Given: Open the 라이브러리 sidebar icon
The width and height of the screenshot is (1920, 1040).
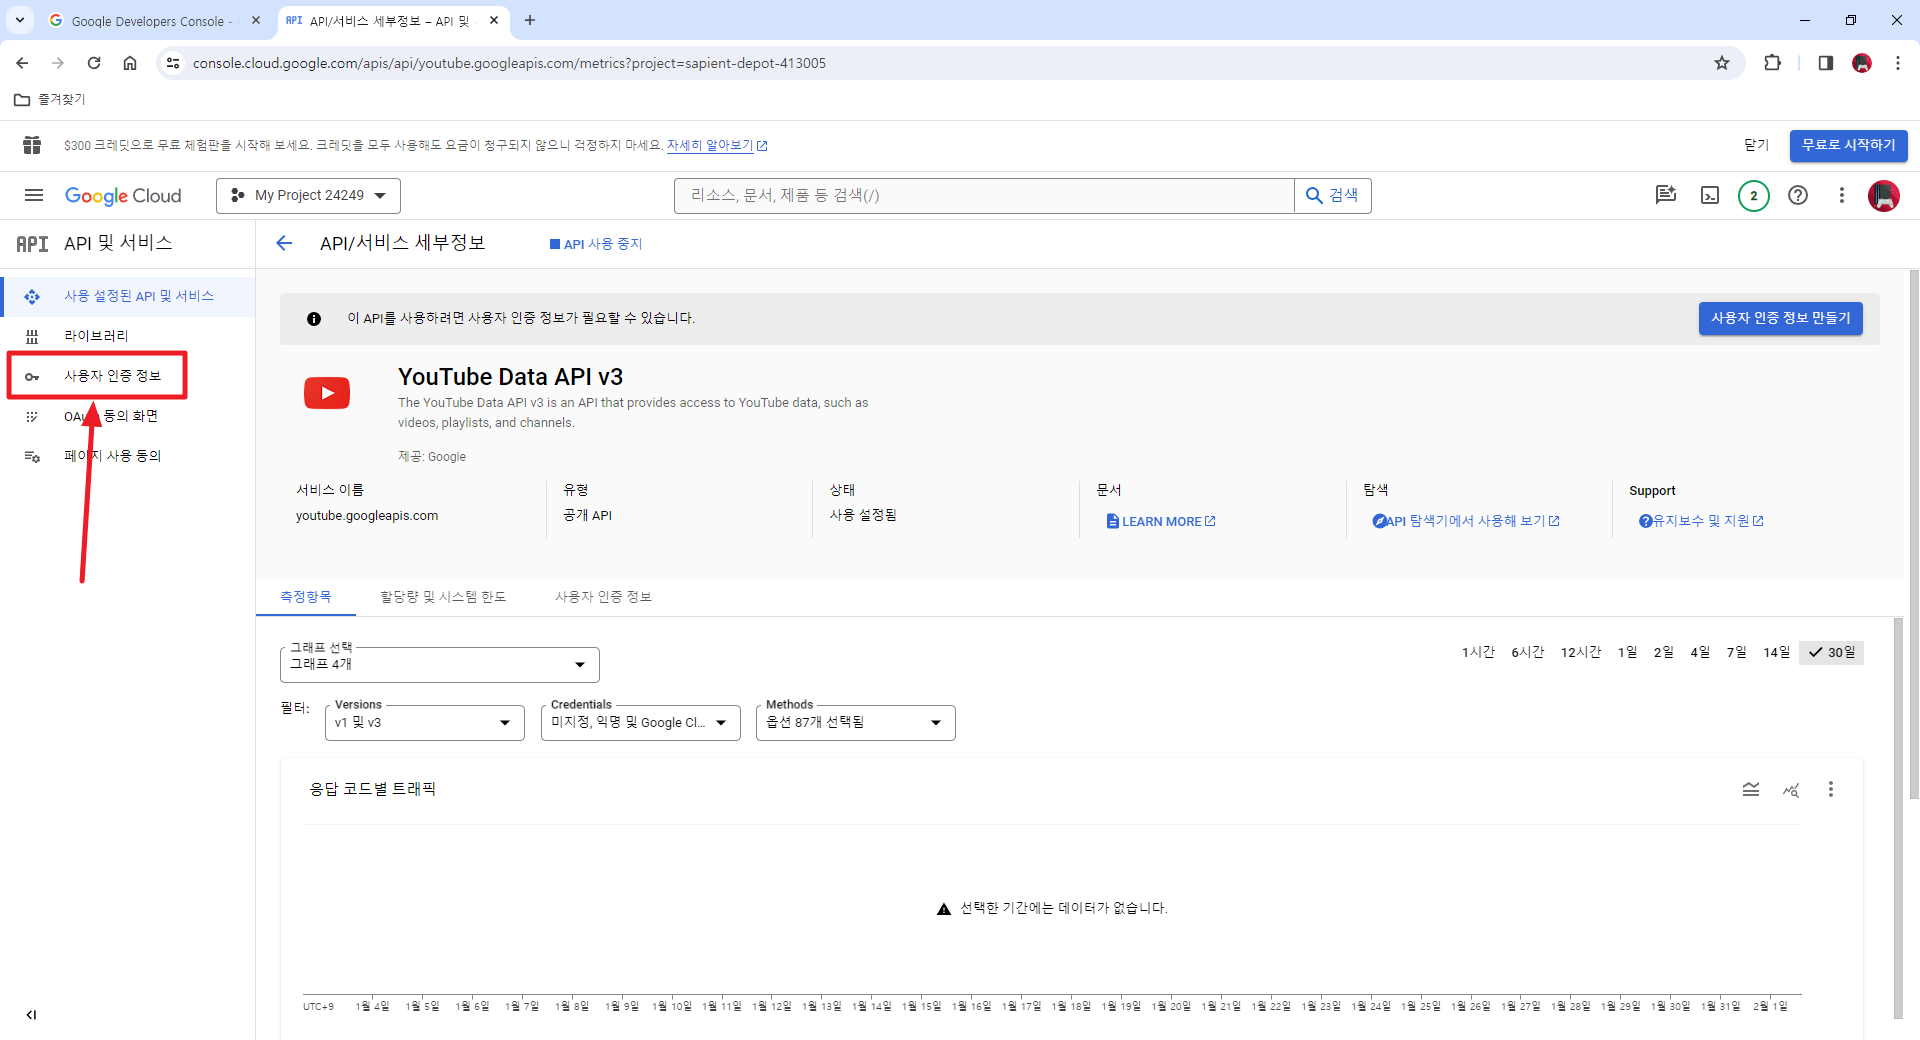Looking at the screenshot, I should click(32, 335).
